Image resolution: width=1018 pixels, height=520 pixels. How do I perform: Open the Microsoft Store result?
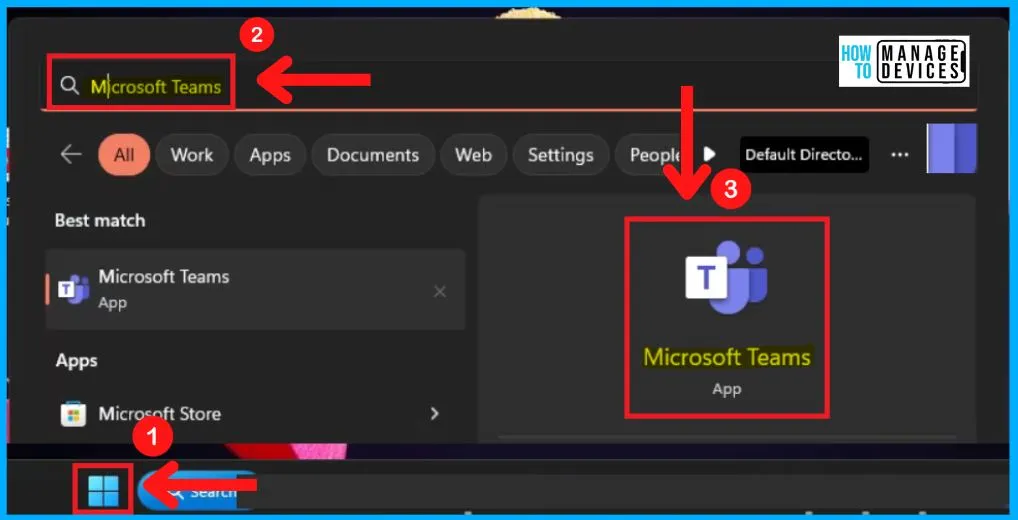pos(255,414)
